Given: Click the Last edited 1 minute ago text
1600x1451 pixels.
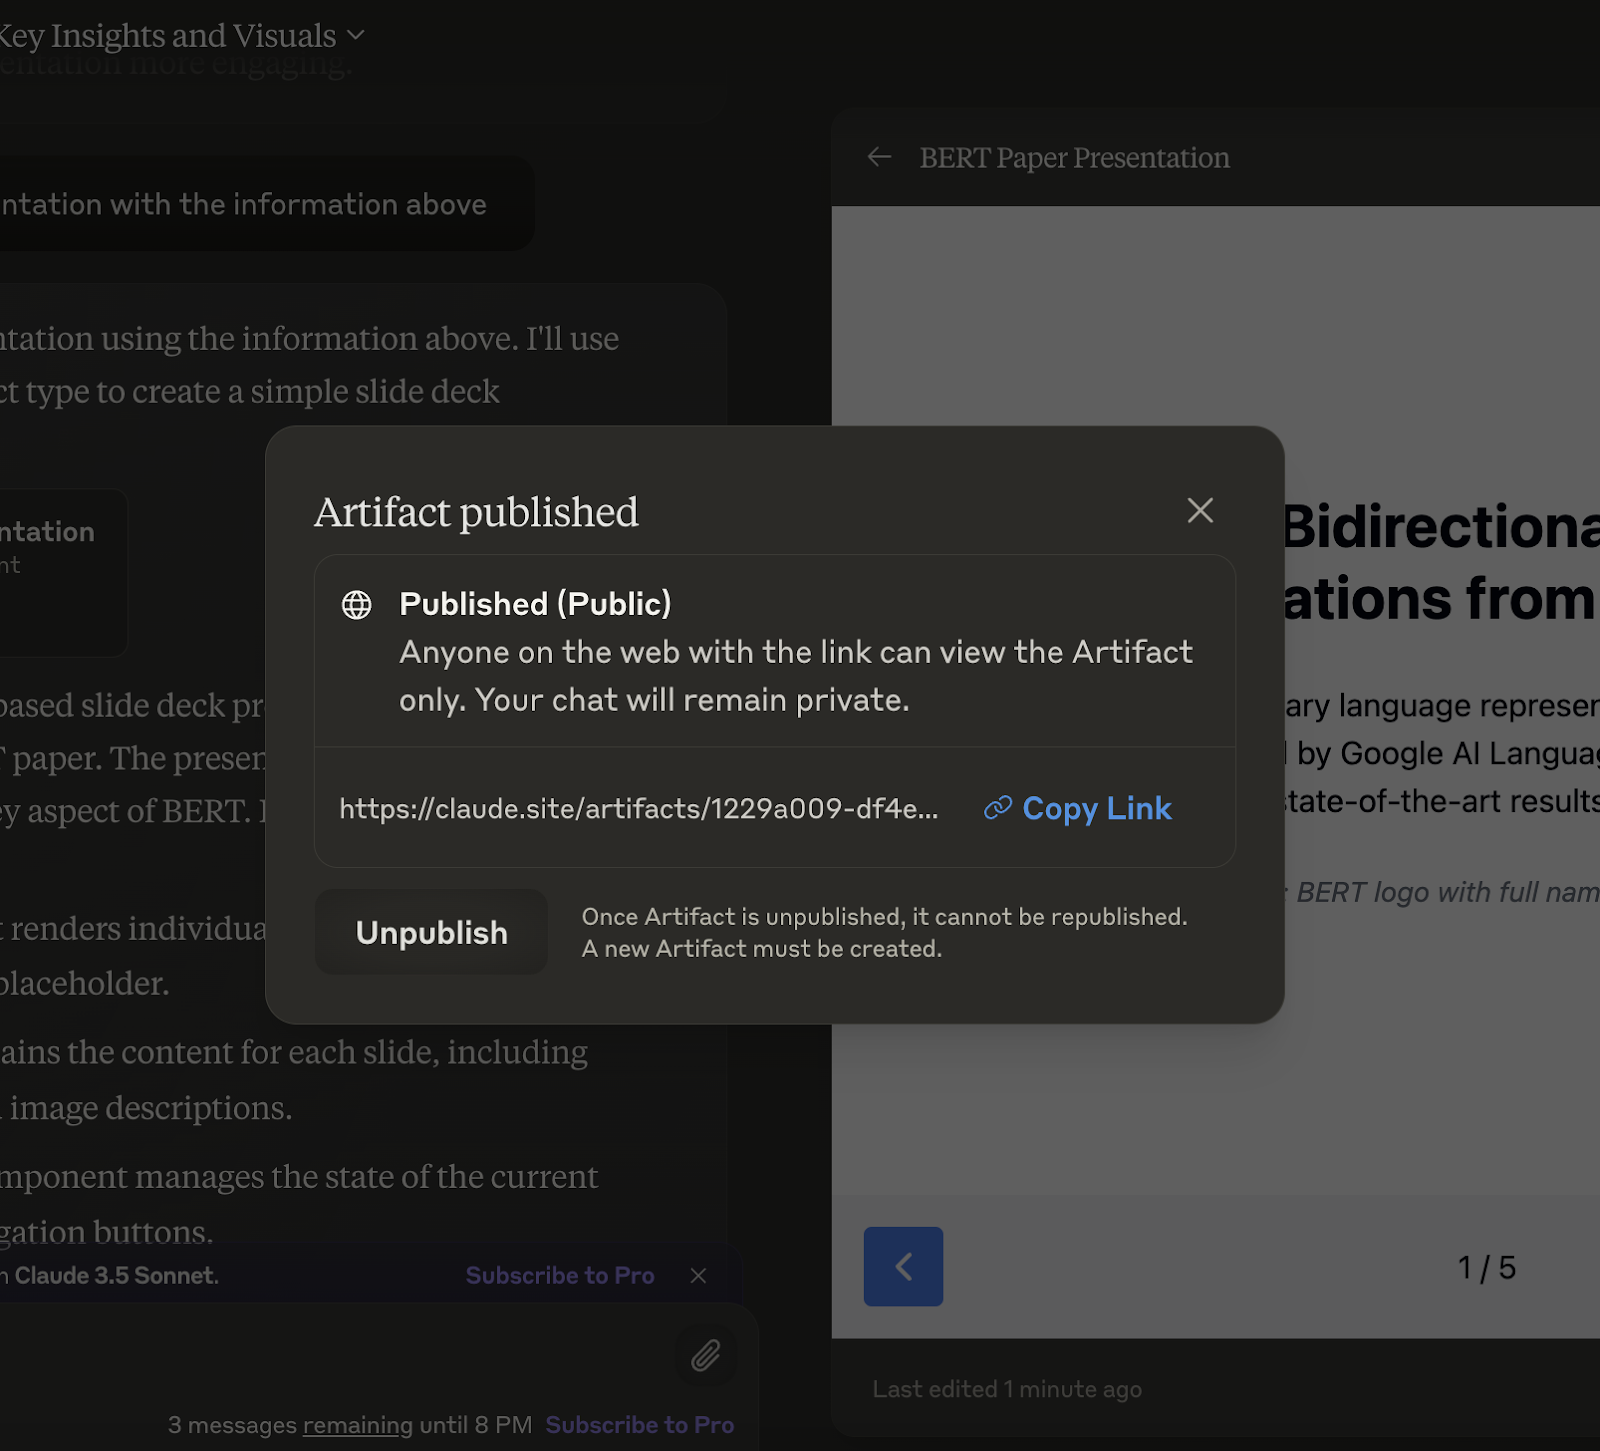Looking at the screenshot, I should 1007,1389.
